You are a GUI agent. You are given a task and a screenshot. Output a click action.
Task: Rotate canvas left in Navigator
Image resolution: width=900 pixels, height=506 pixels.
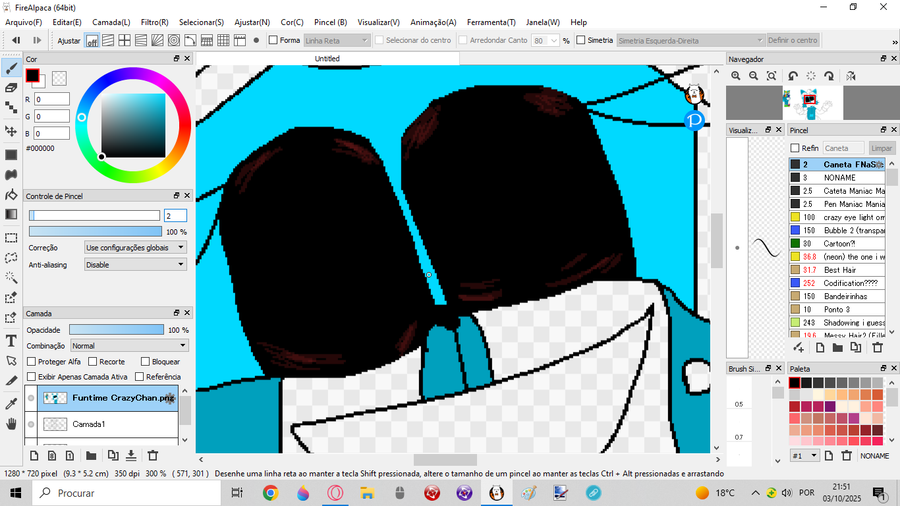click(793, 76)
